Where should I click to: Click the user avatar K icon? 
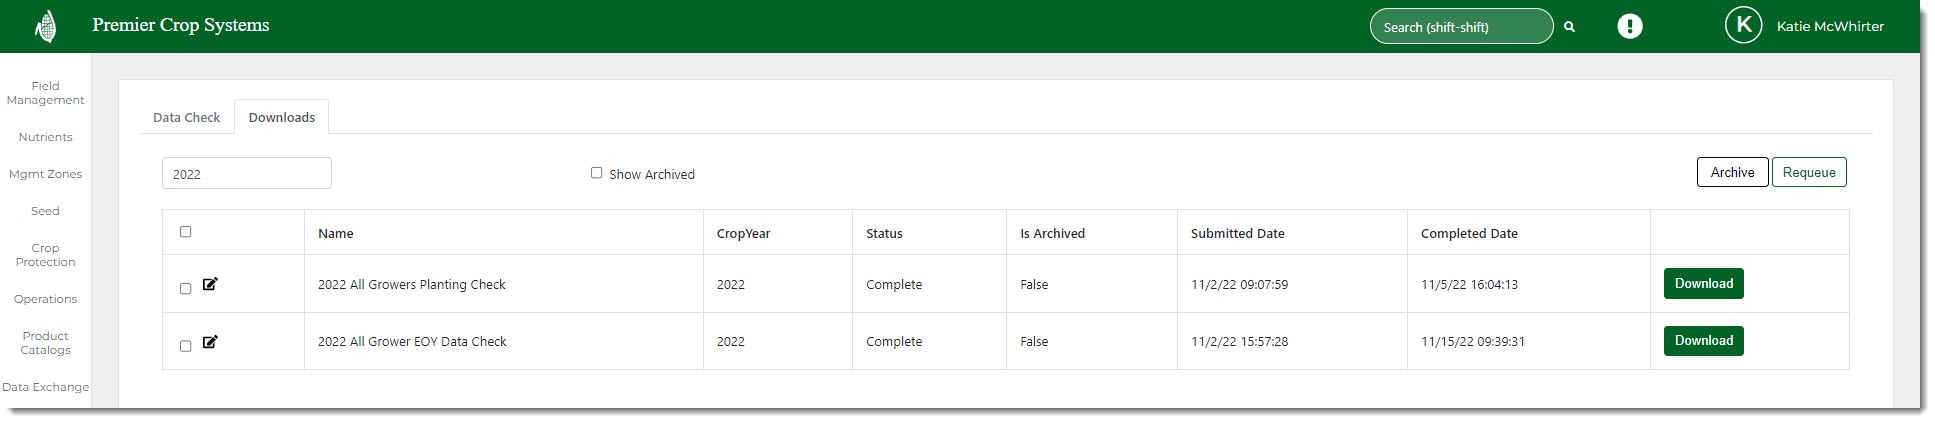point(1743,26)
